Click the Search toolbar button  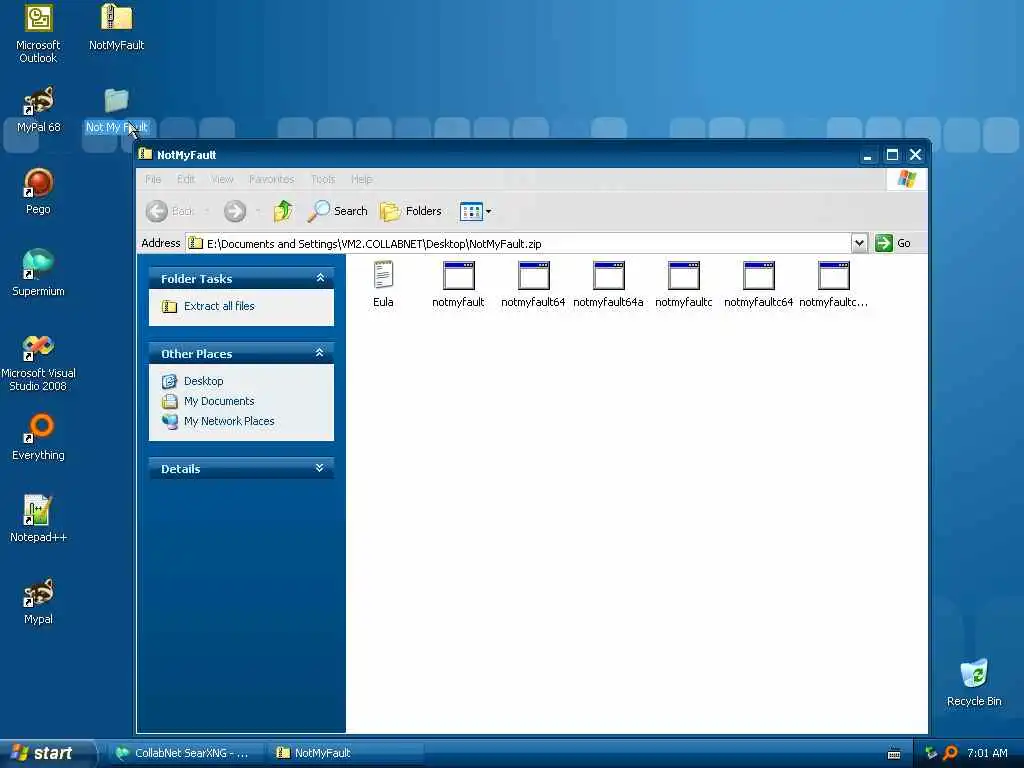click(338, 211)
